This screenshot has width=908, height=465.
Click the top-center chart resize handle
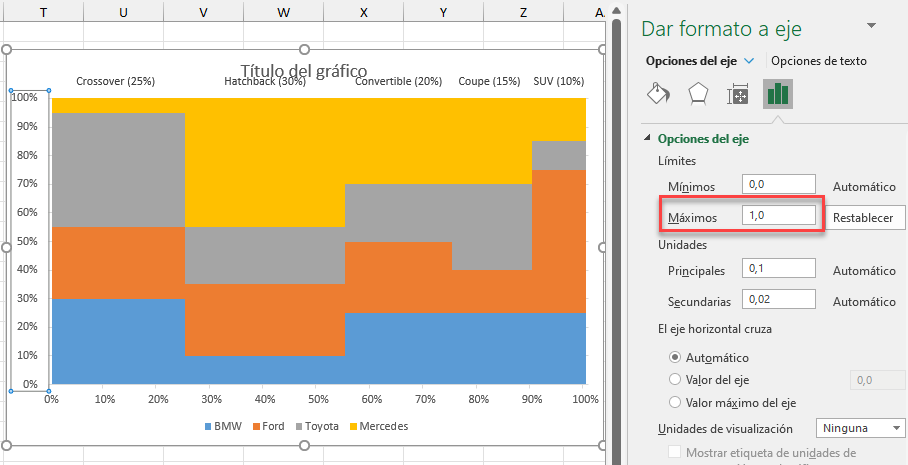304,50
